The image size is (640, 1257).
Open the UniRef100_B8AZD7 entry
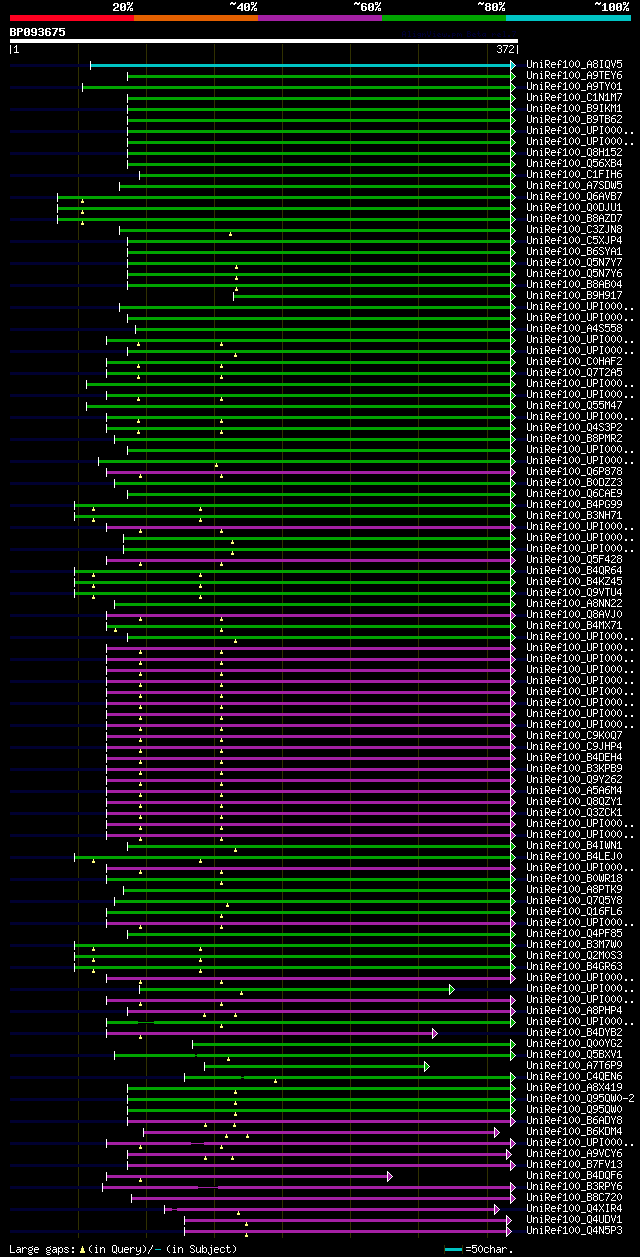click(x=574, y=218)
